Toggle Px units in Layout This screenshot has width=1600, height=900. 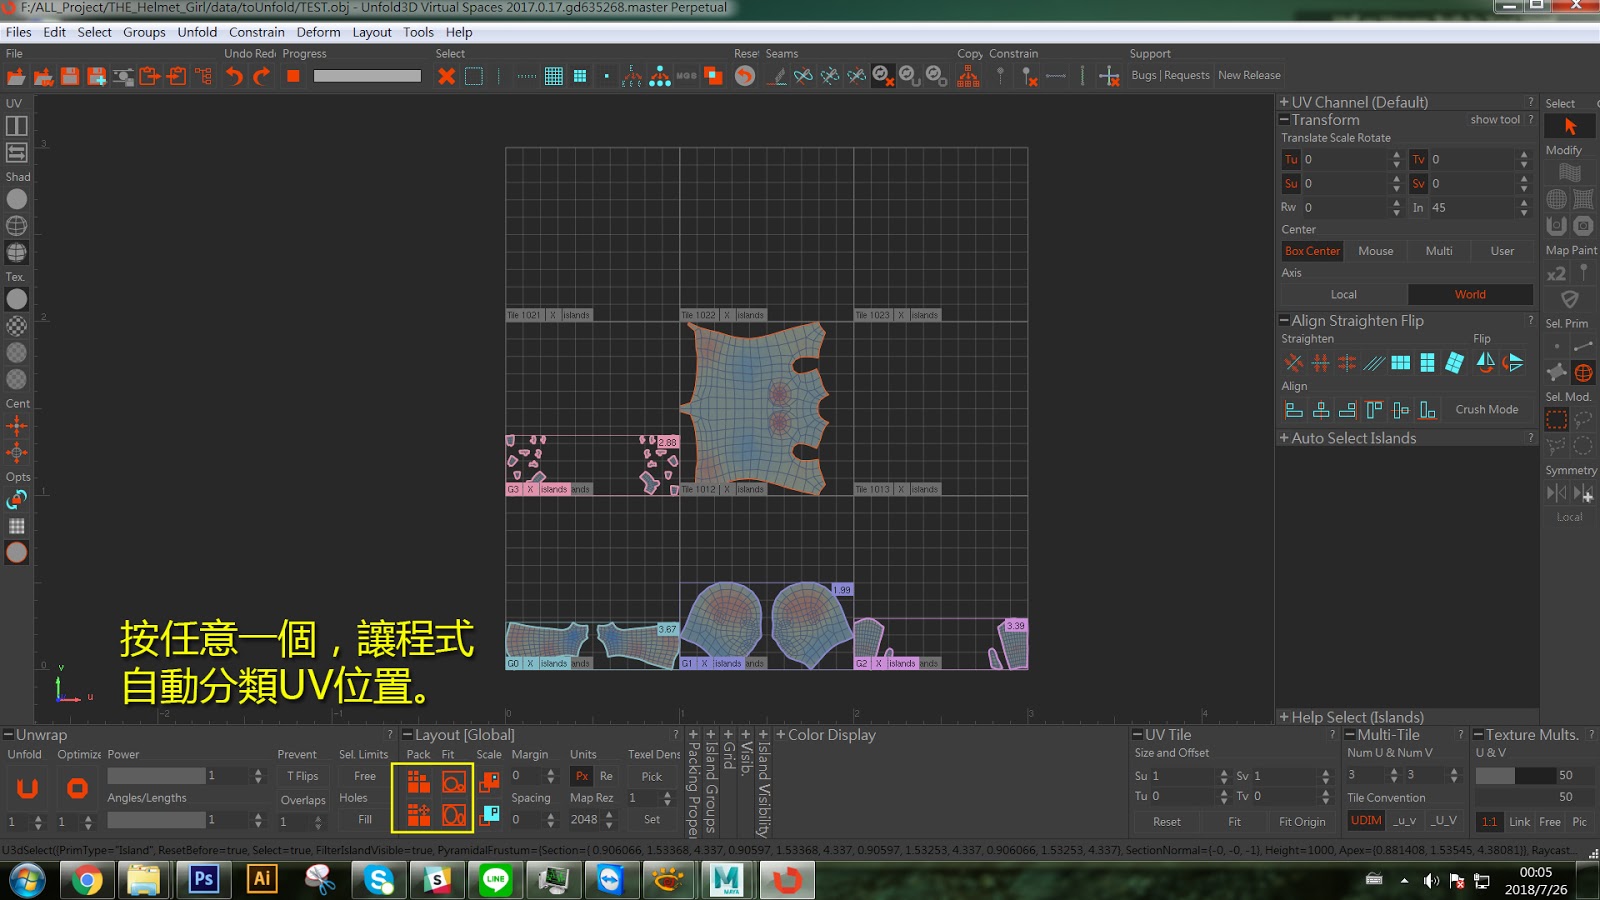pos(582,776)
